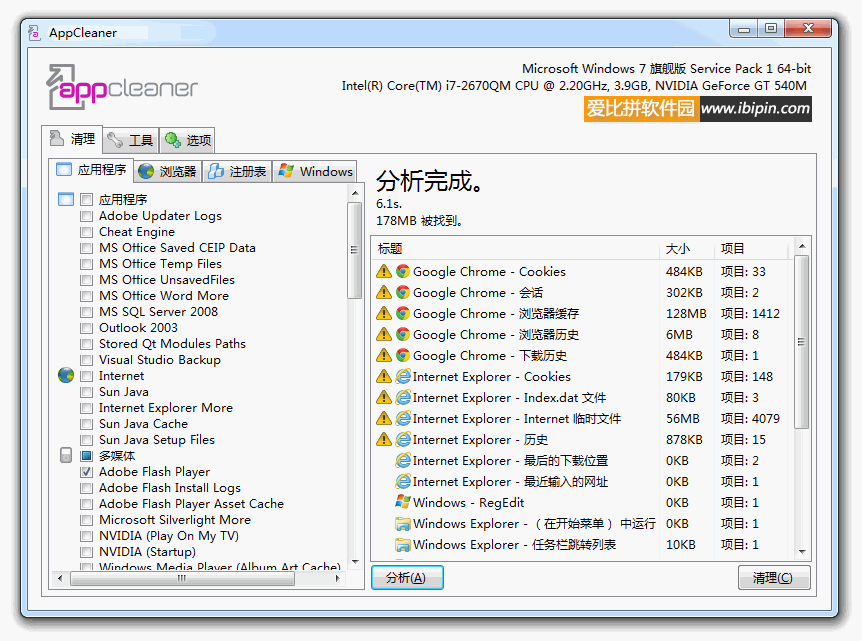The image size is (862, 641).
Task: Click the warning icon in the Internet 临时文件 row
Action: point(384,418)
